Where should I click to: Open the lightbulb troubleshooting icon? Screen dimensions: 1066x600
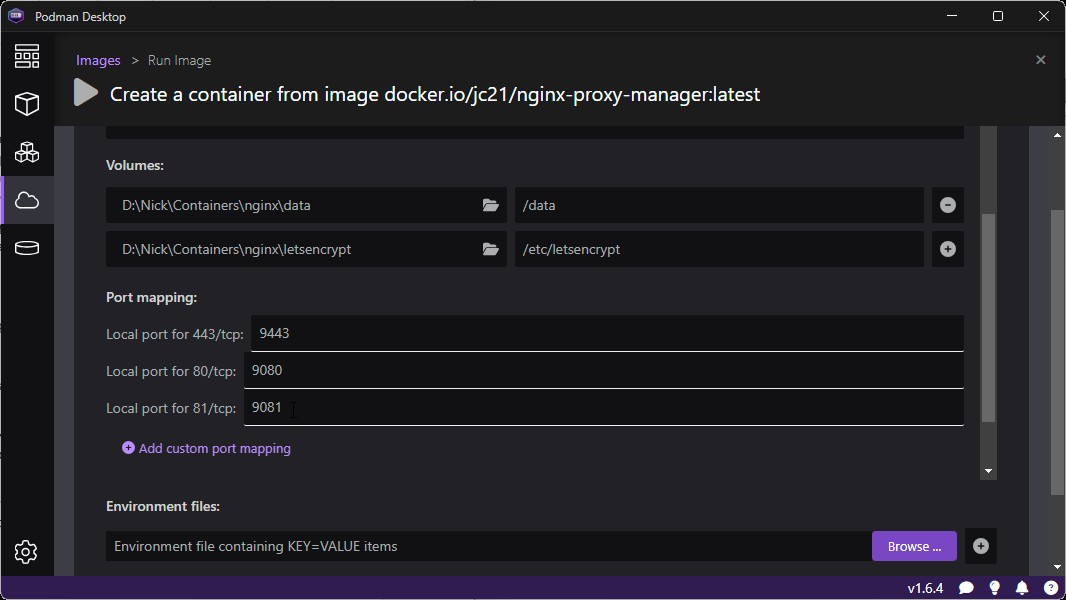pos(995,588)
